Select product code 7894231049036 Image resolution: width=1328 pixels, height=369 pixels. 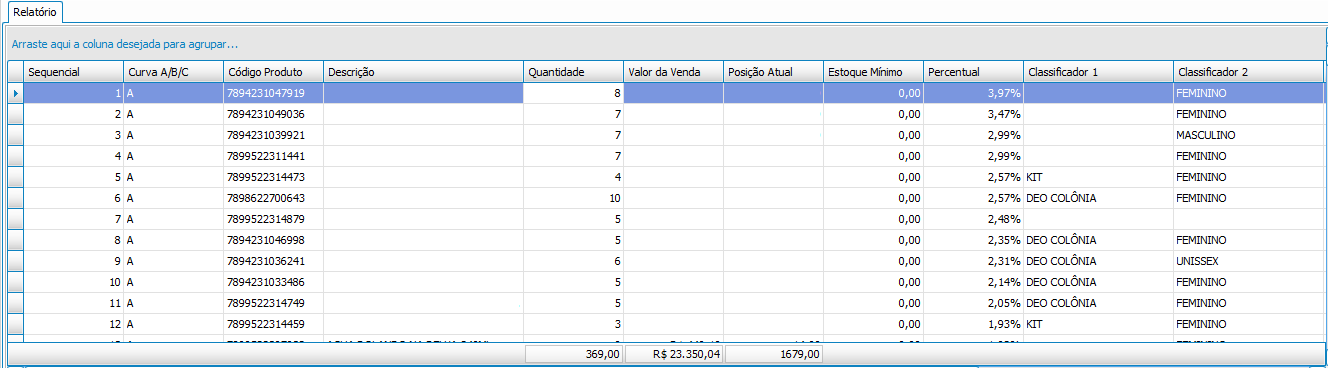click(x=274, y=114)
